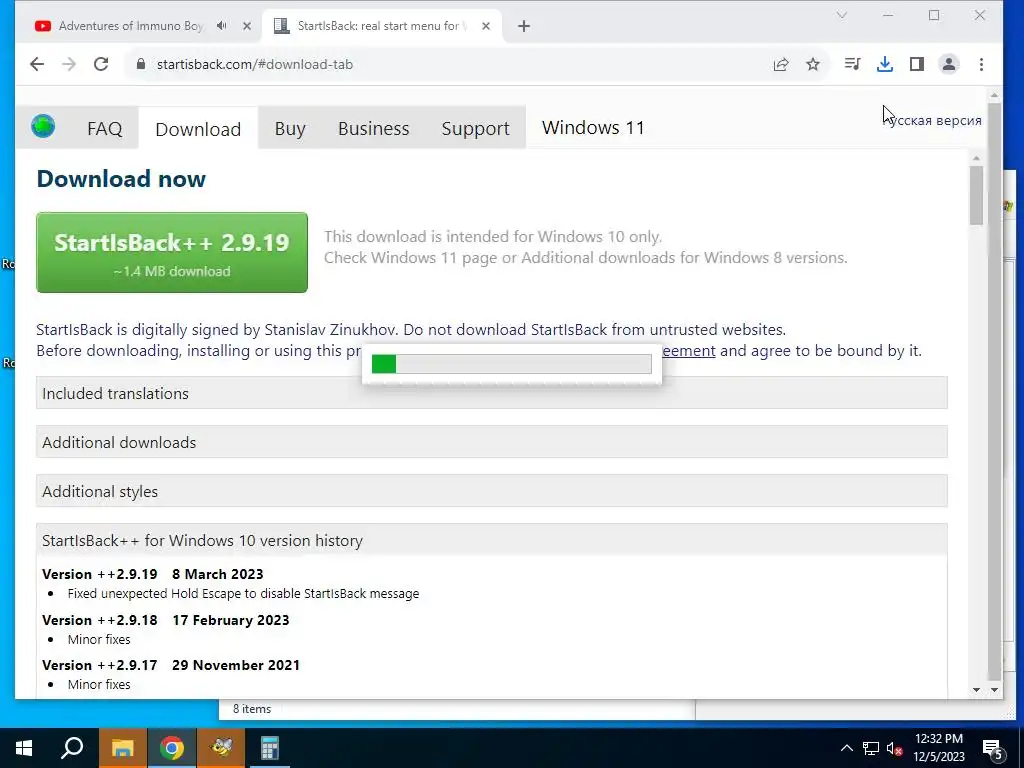1024x768 pixels.
Task: Click the inner scrollbar down arrow
Action: [976, 690]
